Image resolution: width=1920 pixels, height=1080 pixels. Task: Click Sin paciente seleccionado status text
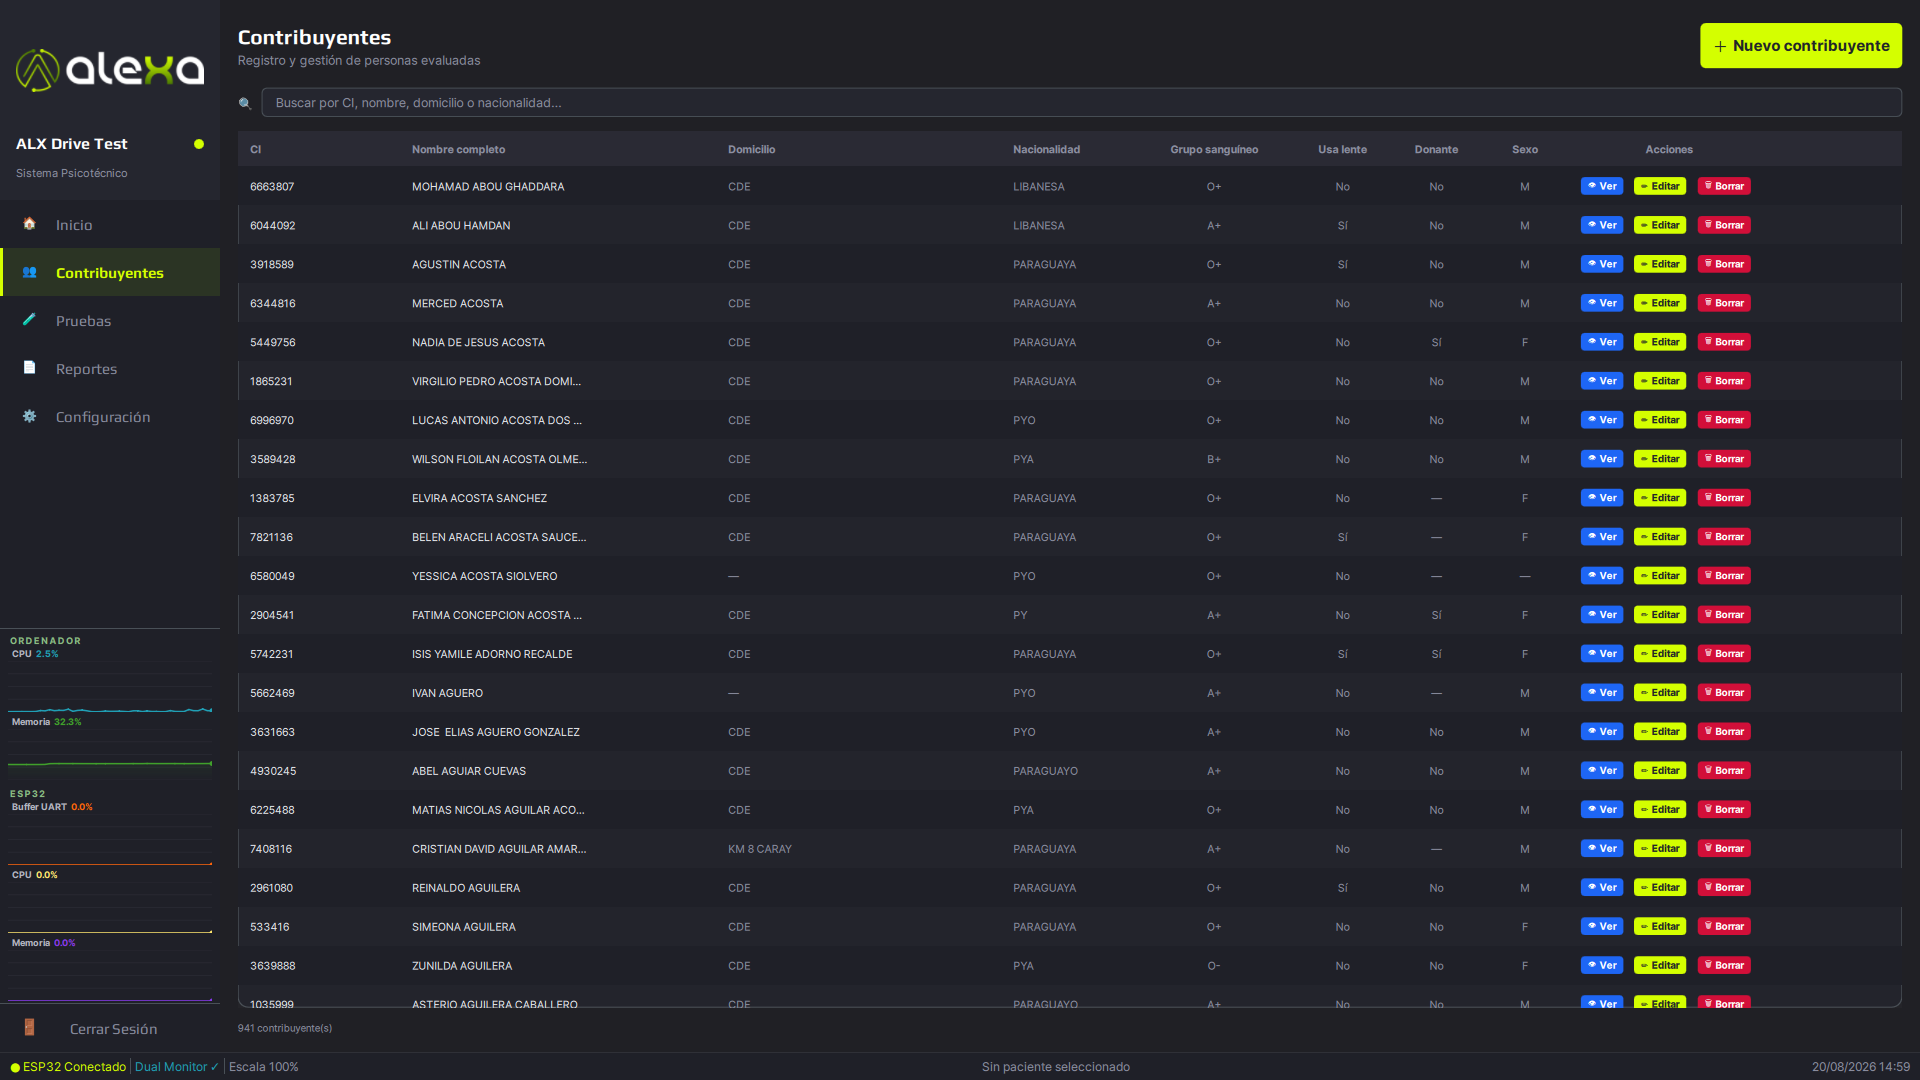click(x=1055, y=1067)
